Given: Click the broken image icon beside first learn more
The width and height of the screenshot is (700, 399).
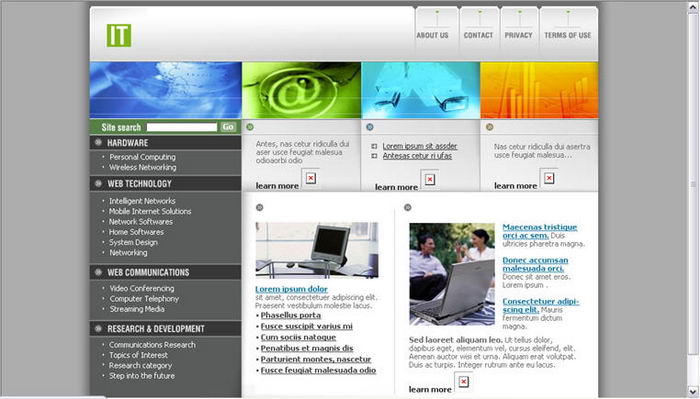Looking at the screenshot, I should click(311, 178).
